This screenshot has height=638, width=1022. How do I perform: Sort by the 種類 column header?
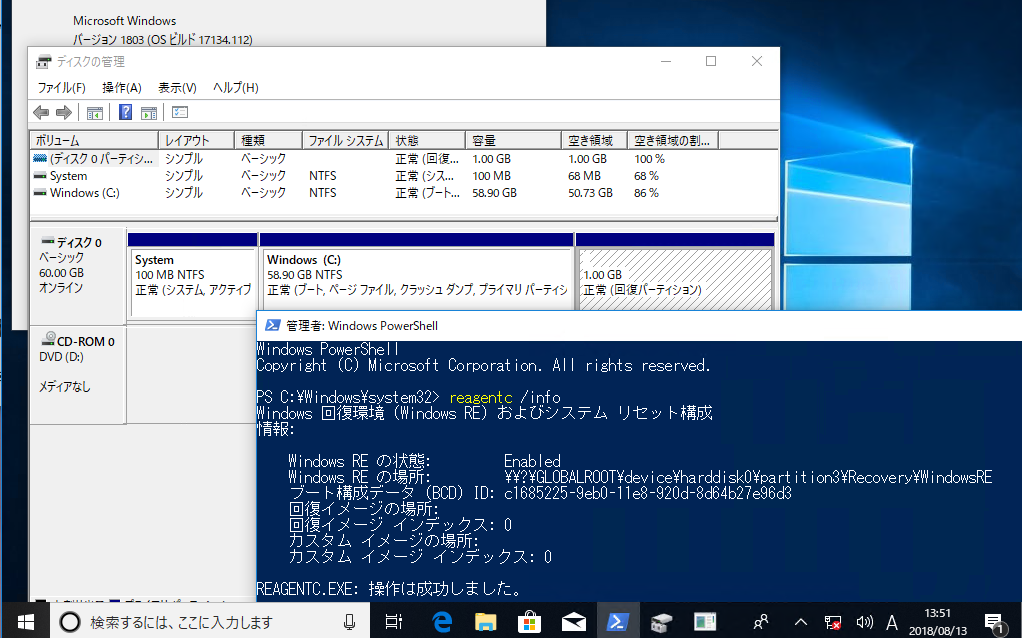pos(268,140)
